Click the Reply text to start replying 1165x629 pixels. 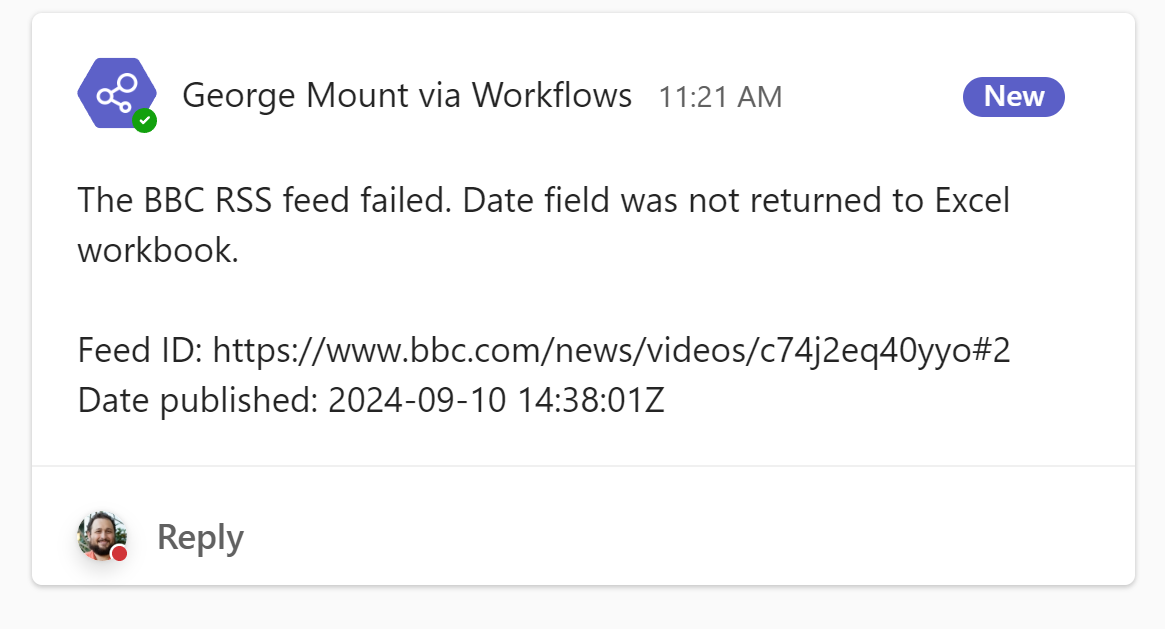tap(200, 537)
